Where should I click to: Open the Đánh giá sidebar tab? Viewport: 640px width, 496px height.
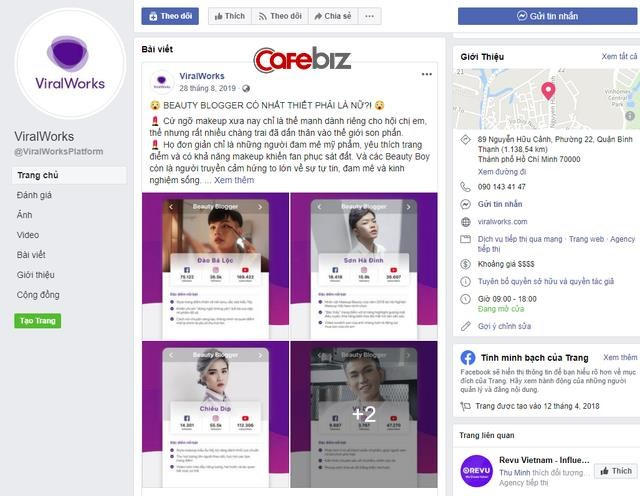34,195
